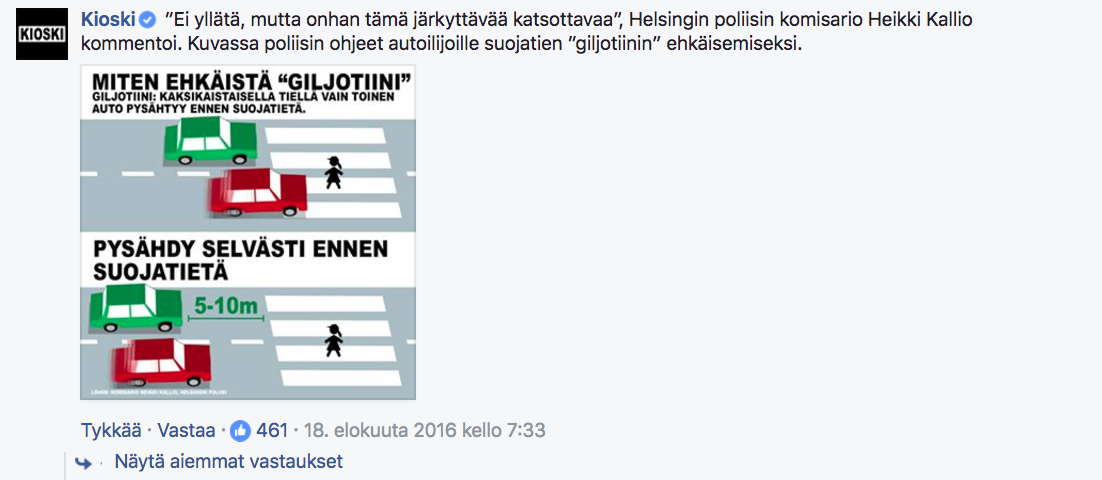Viewport: 1102px width, 480px height.
Task: Reply to the comment via Vastaa
Action: point(186,430)
